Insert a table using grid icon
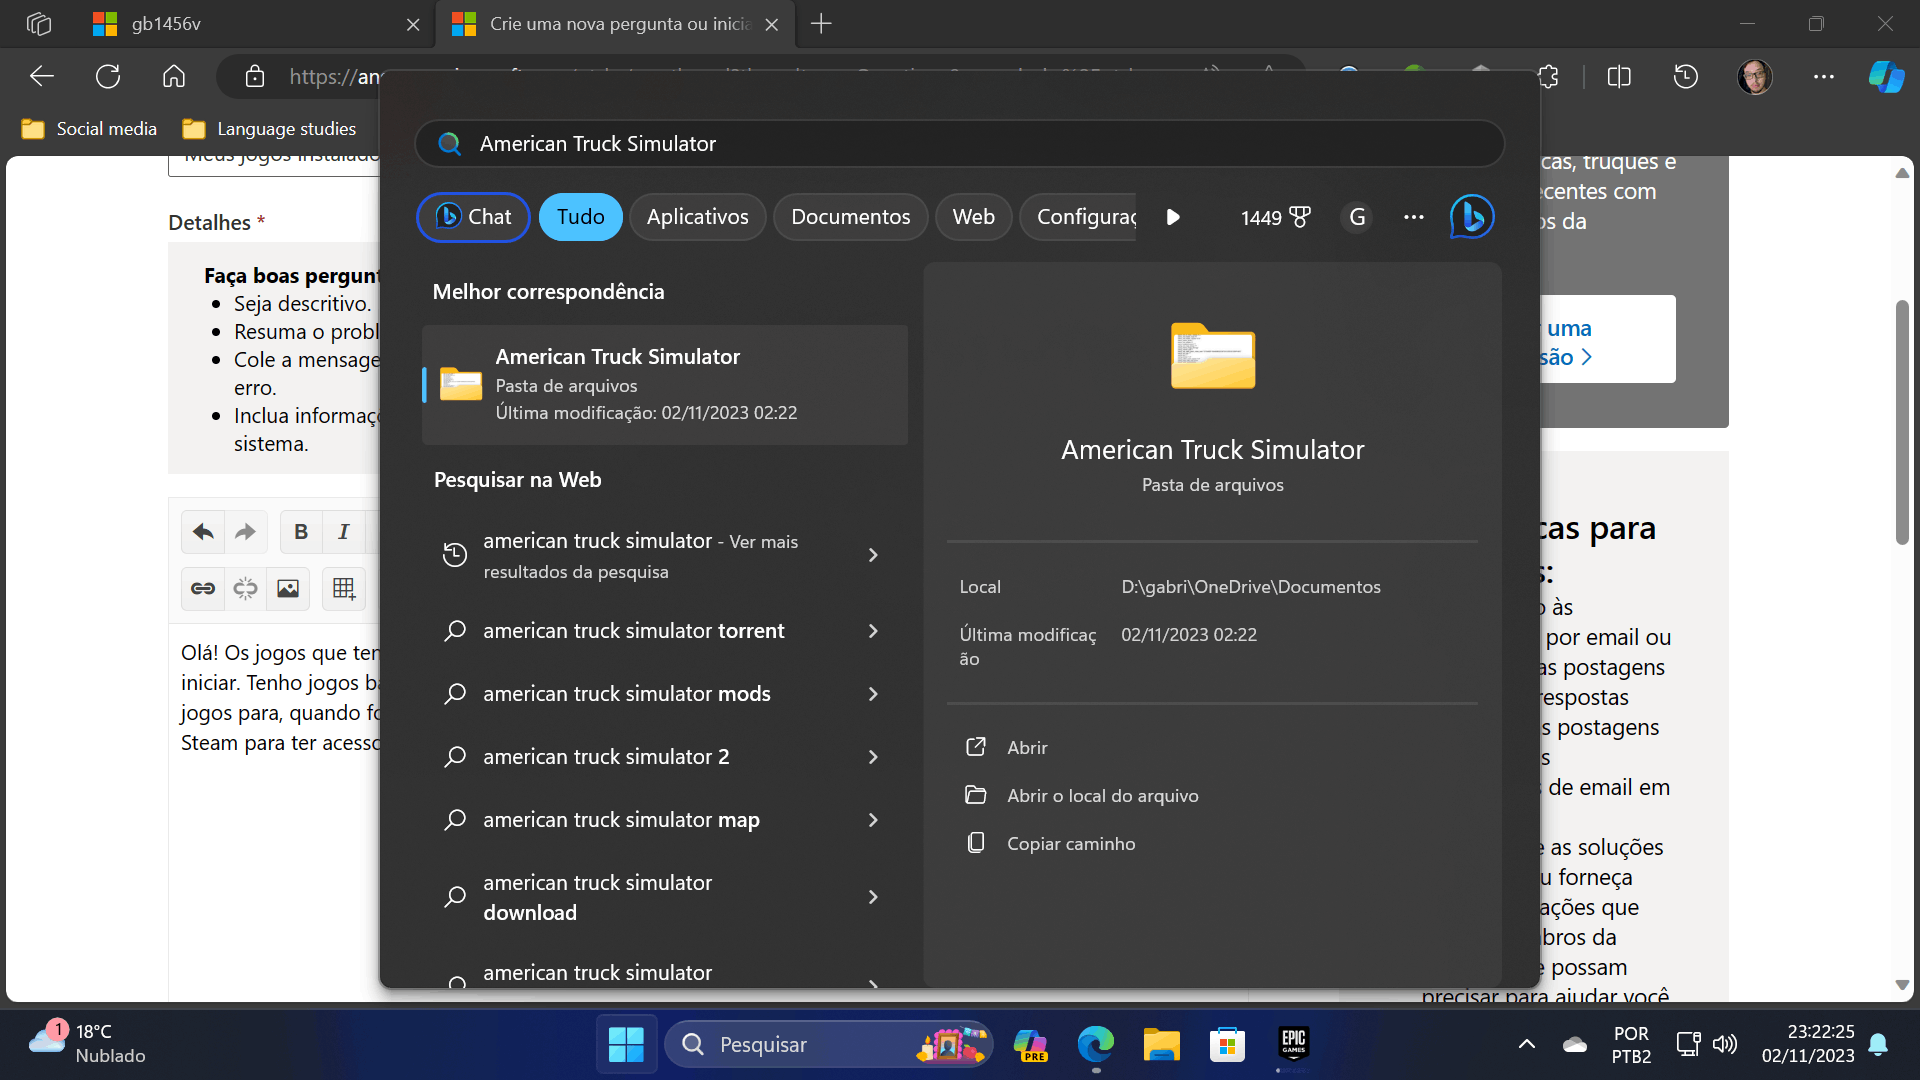Image resolution: width=1920 pixels, height=1080 pixels. 344,588
